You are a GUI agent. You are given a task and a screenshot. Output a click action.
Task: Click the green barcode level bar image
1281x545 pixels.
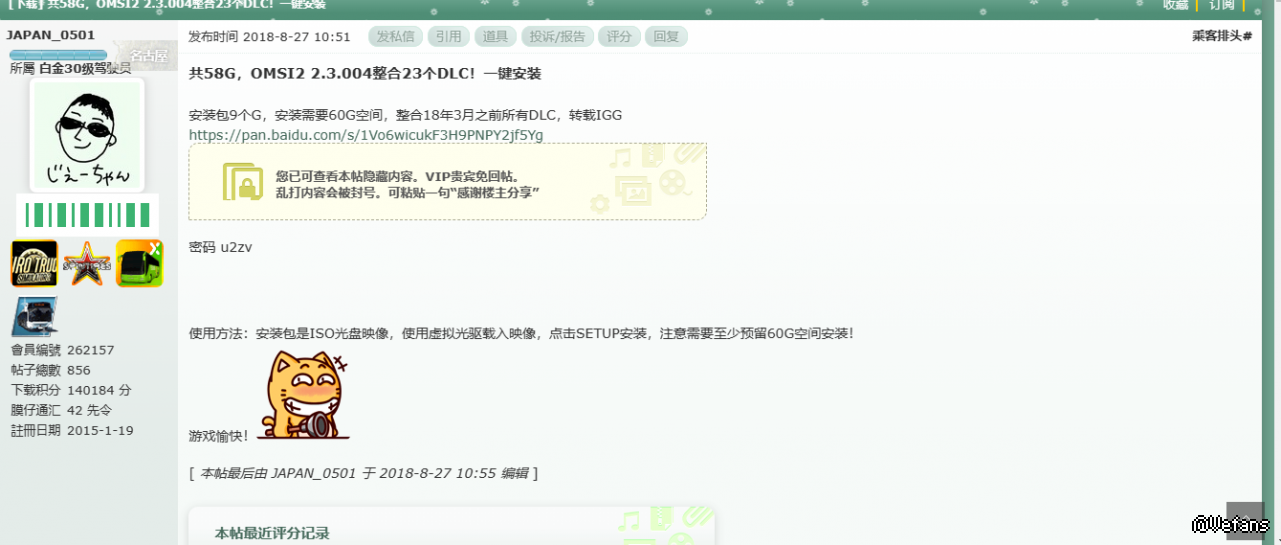point(87,215)
